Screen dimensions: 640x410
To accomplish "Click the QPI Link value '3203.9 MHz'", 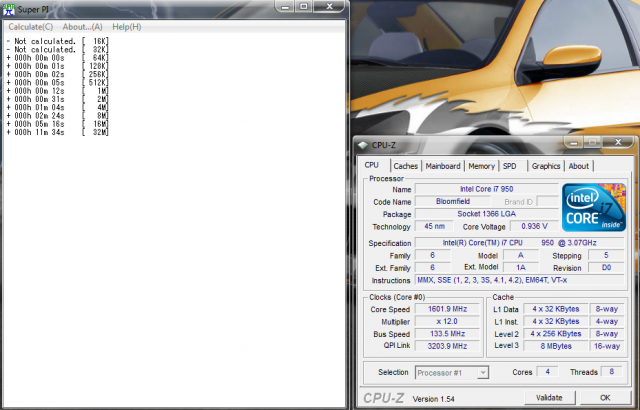I will [447, 346].
